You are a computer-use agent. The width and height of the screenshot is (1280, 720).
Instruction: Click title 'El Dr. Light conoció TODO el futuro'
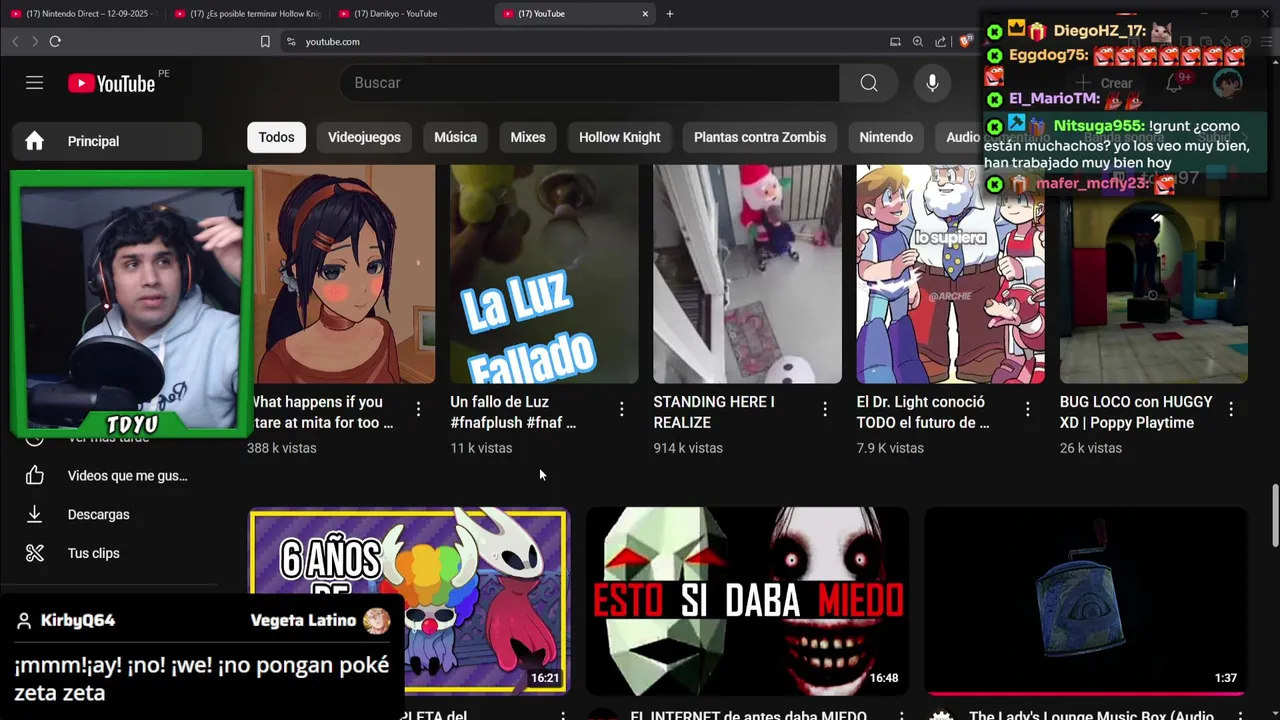(x=923, y=412)
